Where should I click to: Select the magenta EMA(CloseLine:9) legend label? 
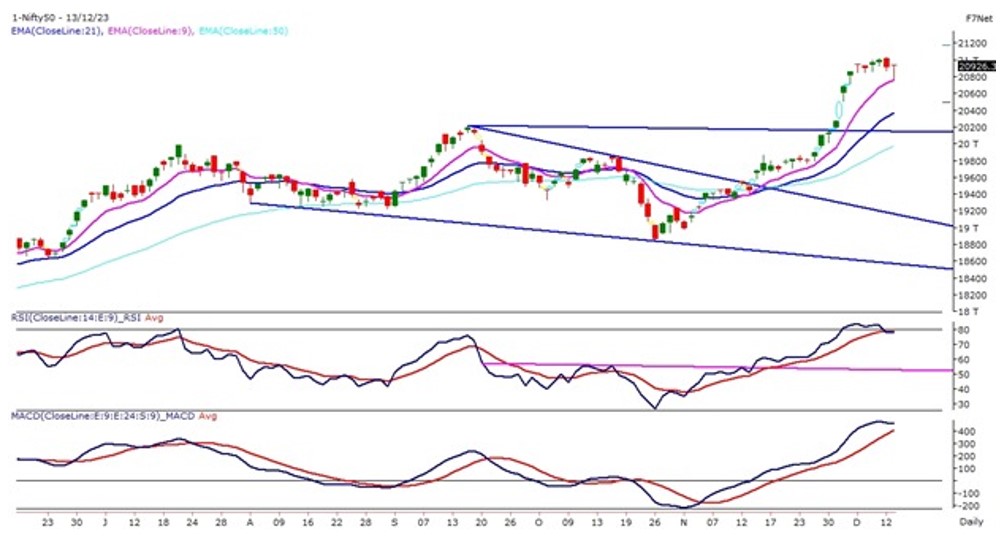150,31
